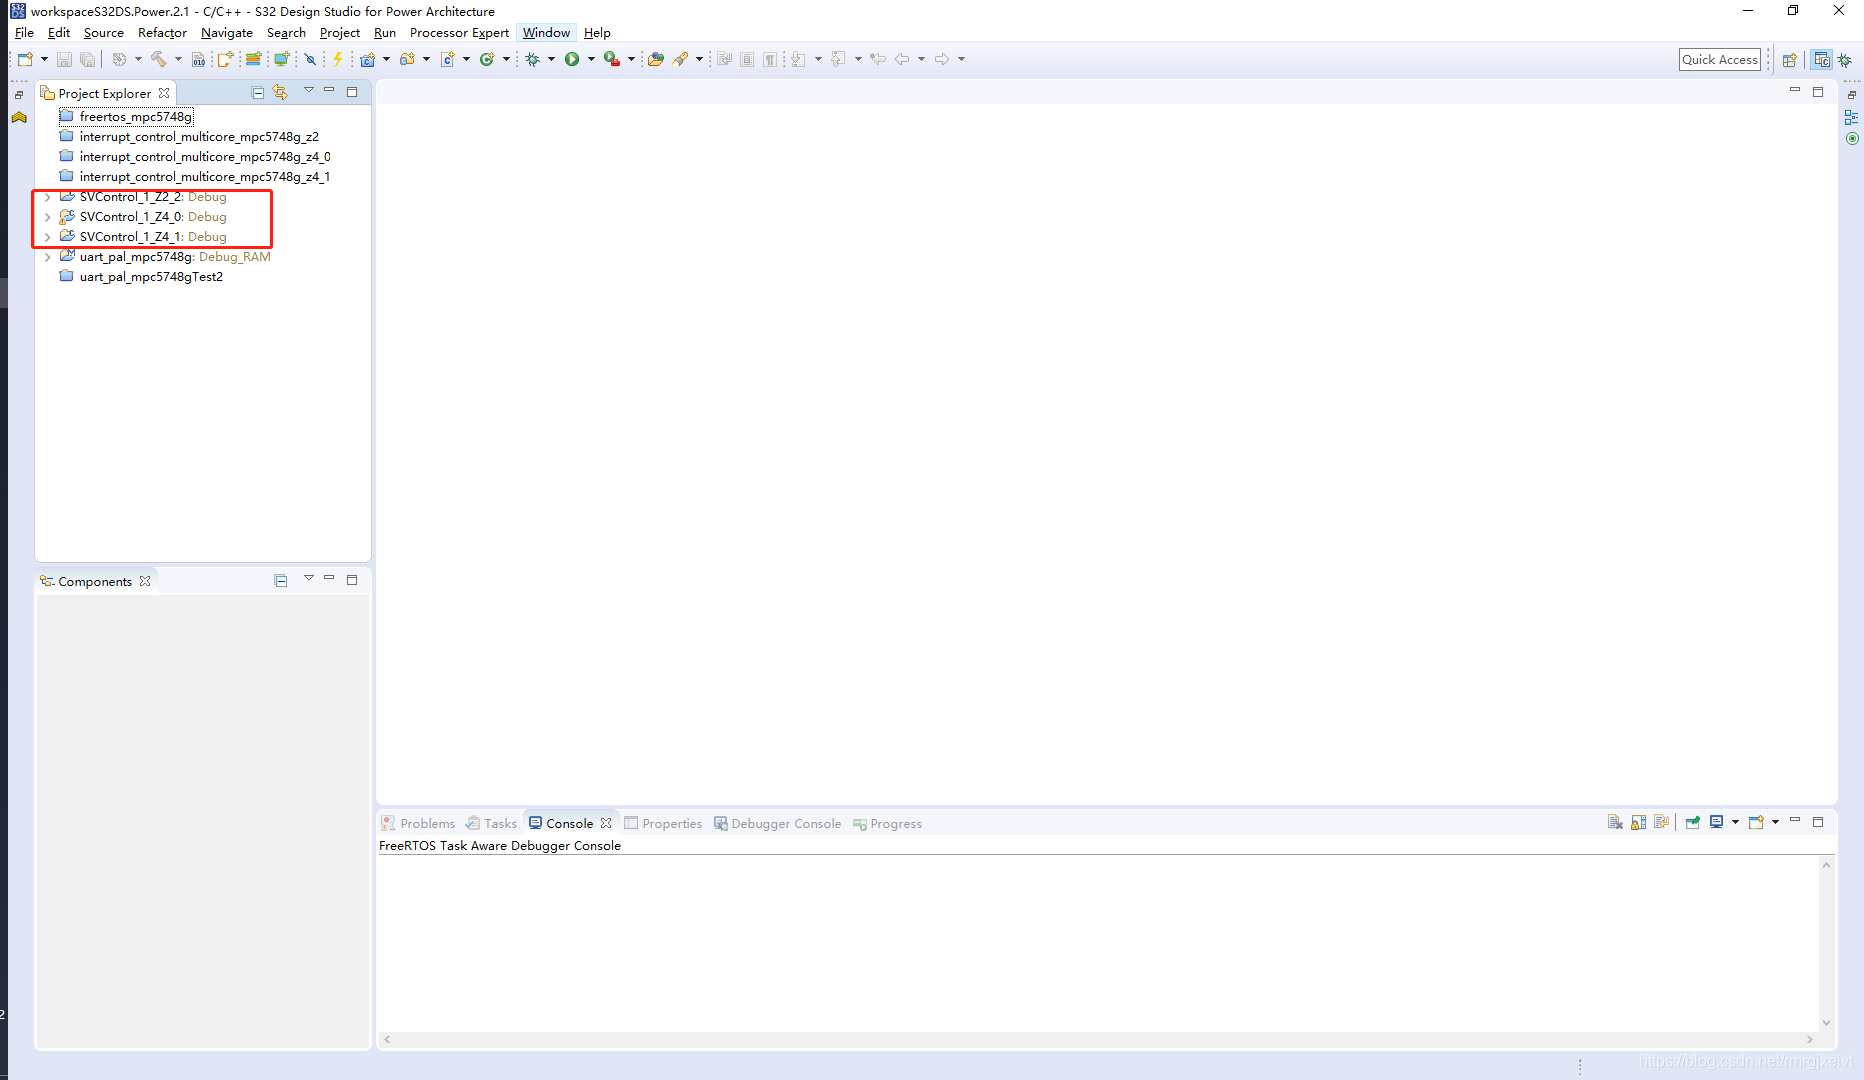Click the External Tools run icon
1864x1080 pixels.
(611, 59)
